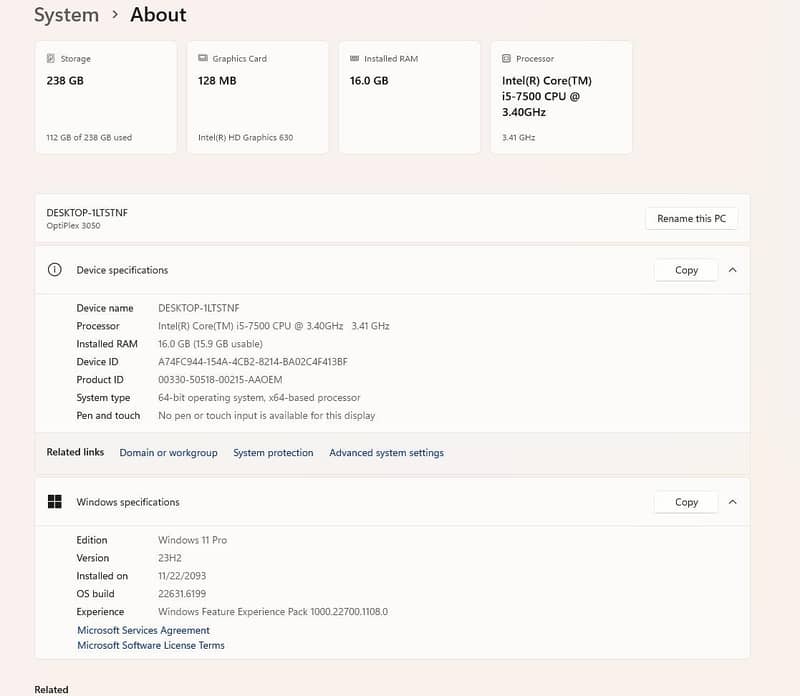Click the 112 GB of 238 GB used text
800x696 pixels.
pos(89,137)
